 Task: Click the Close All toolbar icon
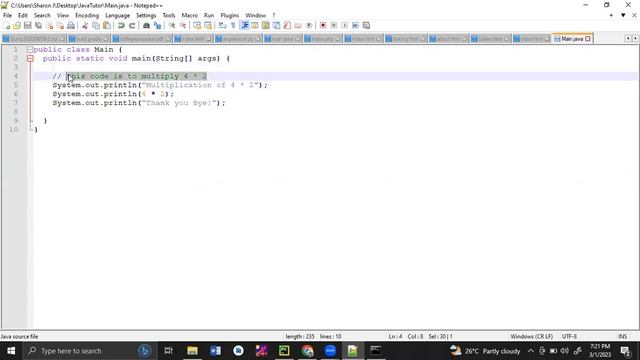(x=60, y=25)
